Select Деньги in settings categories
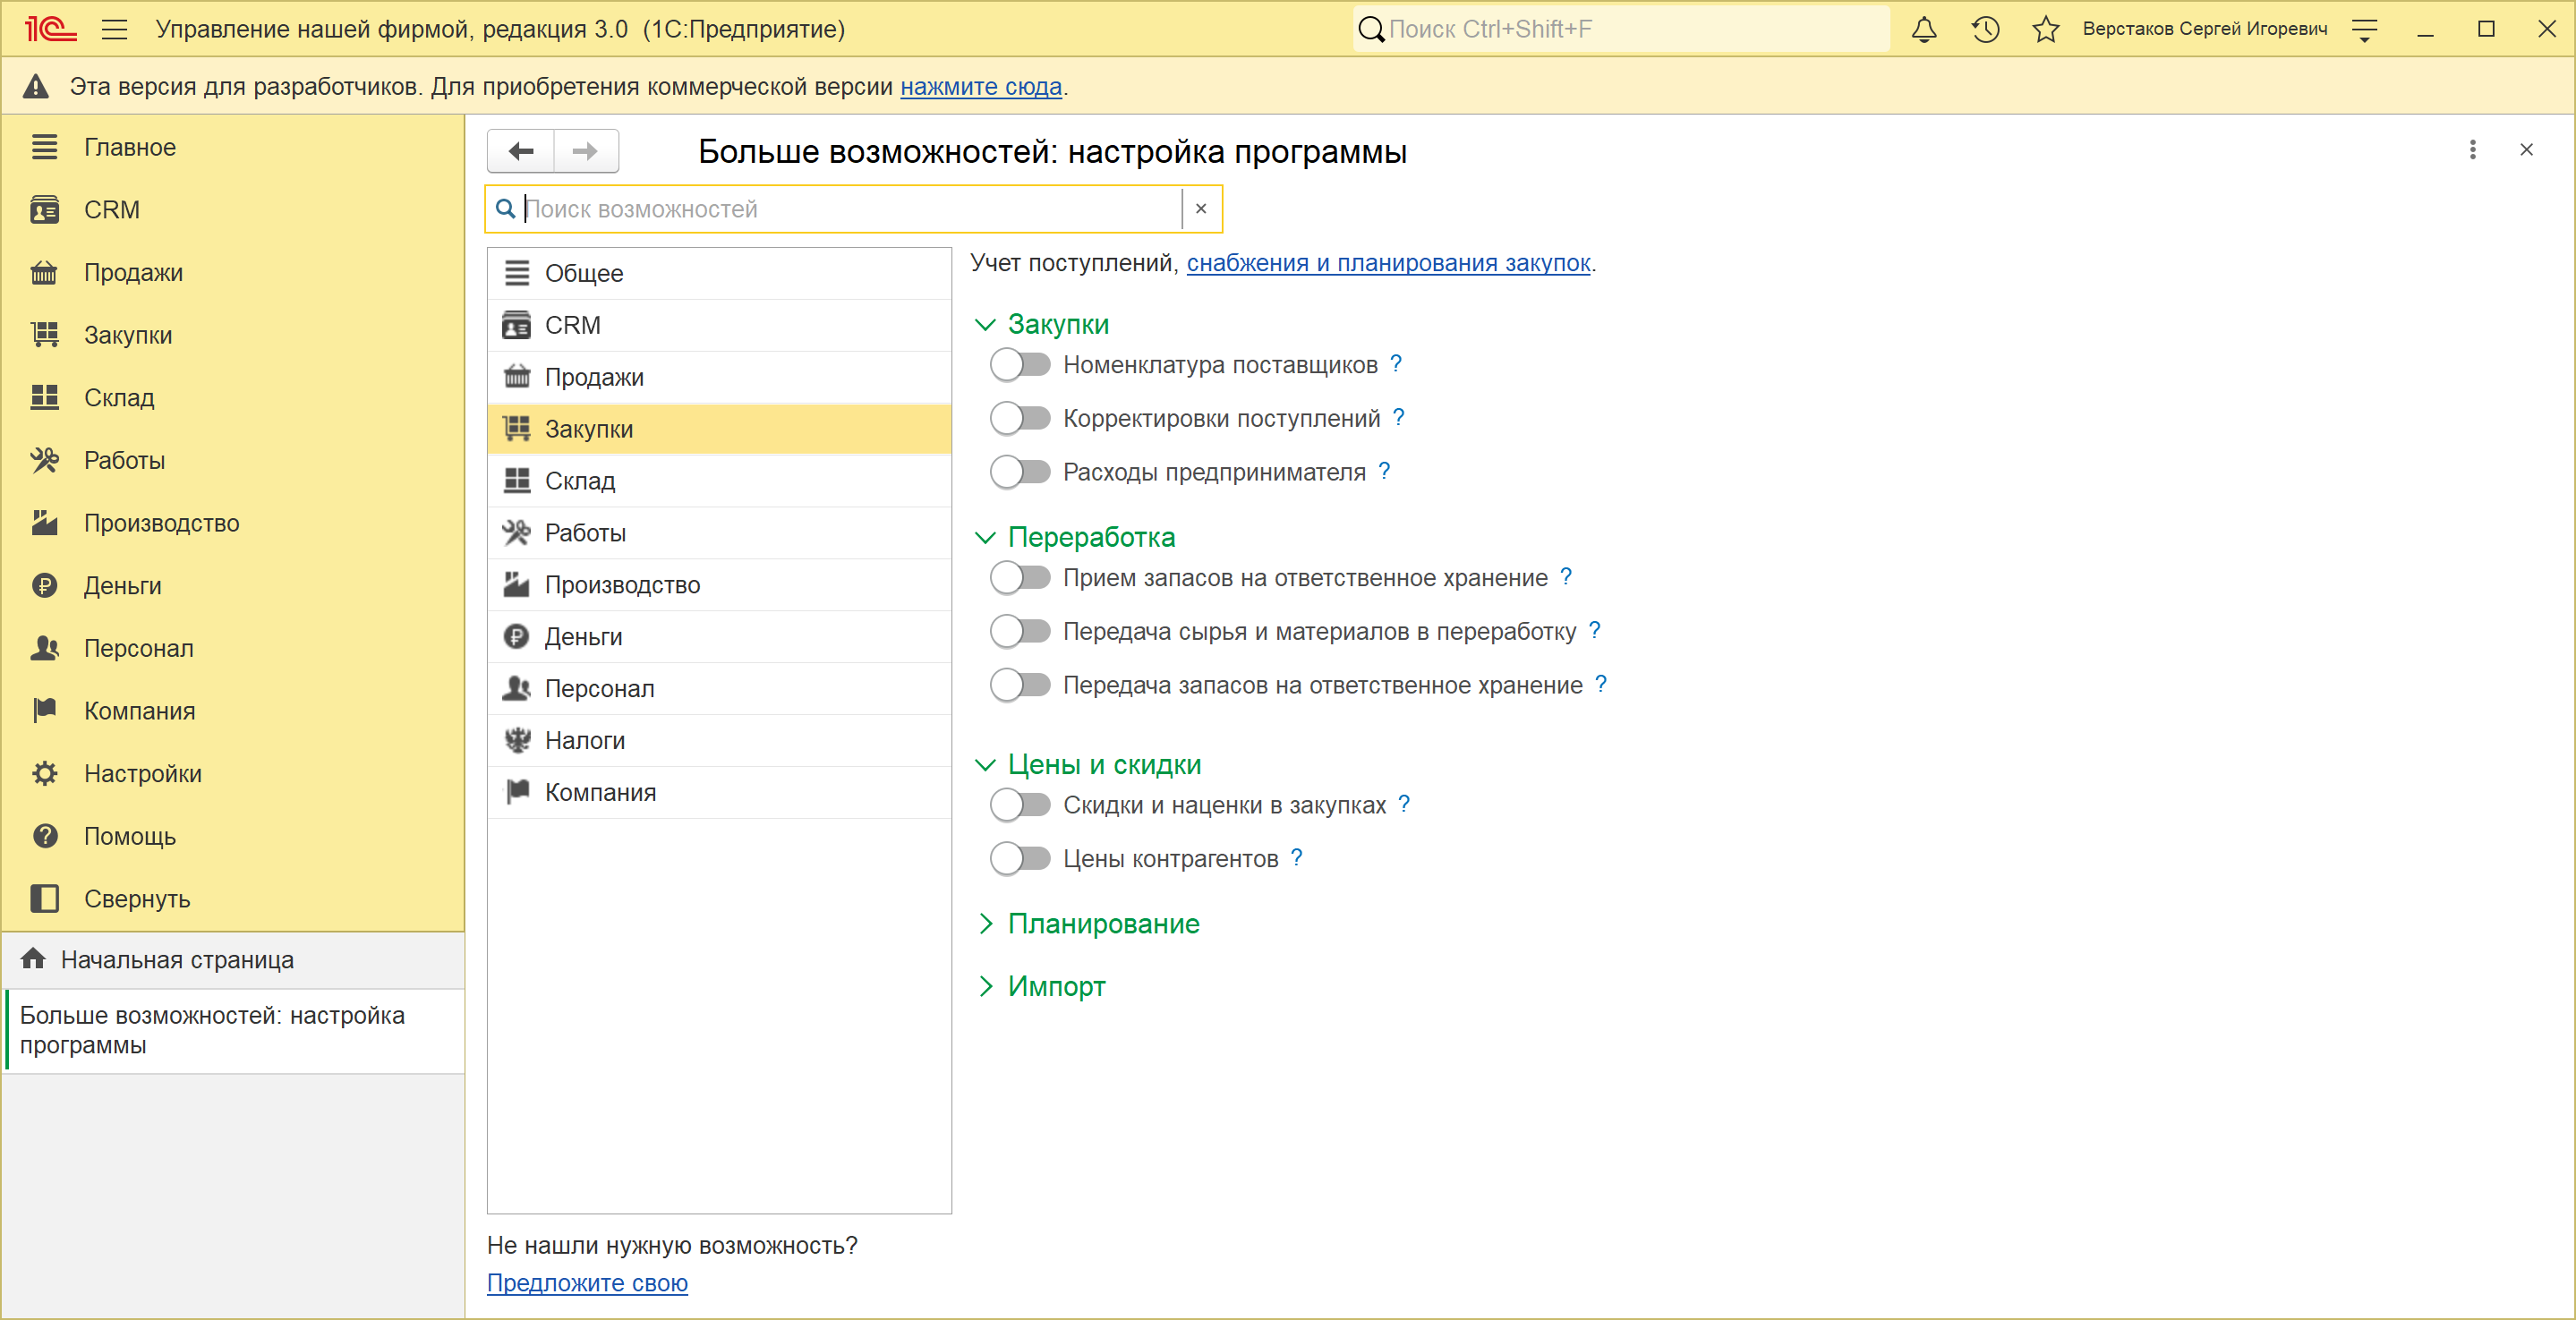This screenshot has height=1320, width=2576. pos(719,637)
